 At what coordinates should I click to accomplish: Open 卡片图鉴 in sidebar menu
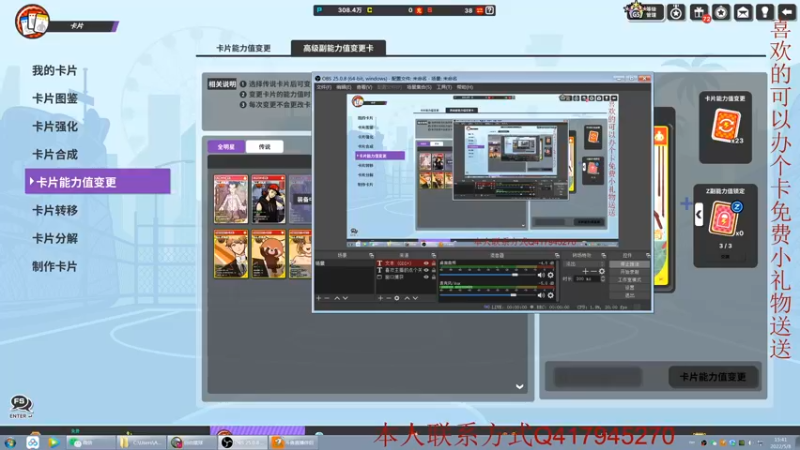[x=55, y=98]
